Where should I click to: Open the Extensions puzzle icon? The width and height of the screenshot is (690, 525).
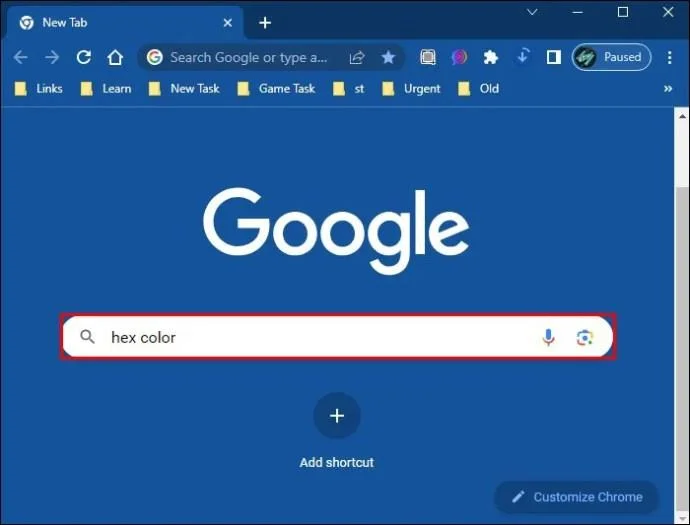coord(490,57)
